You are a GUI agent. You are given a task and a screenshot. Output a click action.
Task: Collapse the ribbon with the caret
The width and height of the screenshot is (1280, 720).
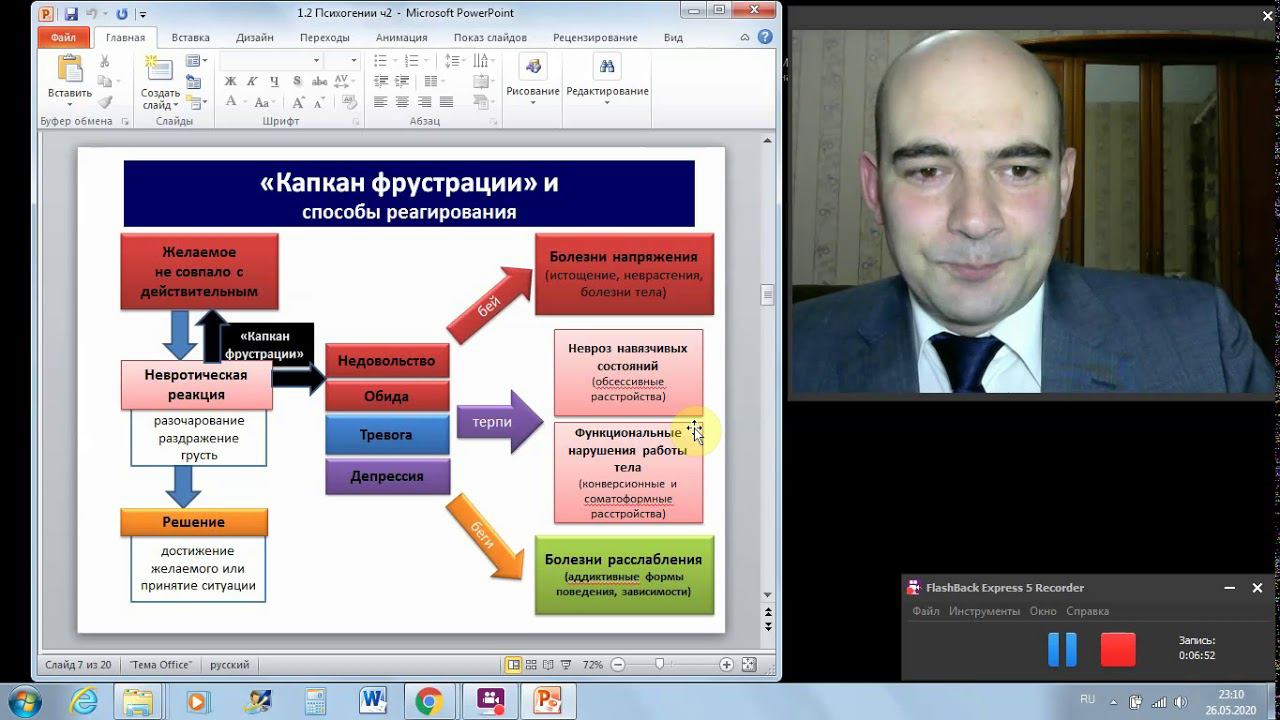745,38
